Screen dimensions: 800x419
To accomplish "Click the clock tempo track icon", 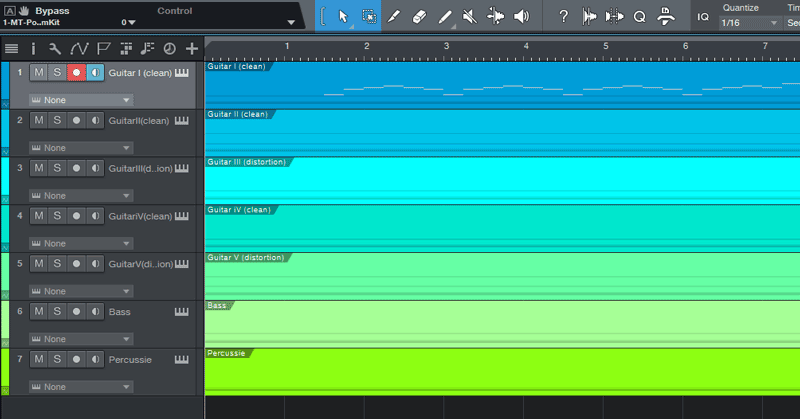I will [x=169, y=48].
